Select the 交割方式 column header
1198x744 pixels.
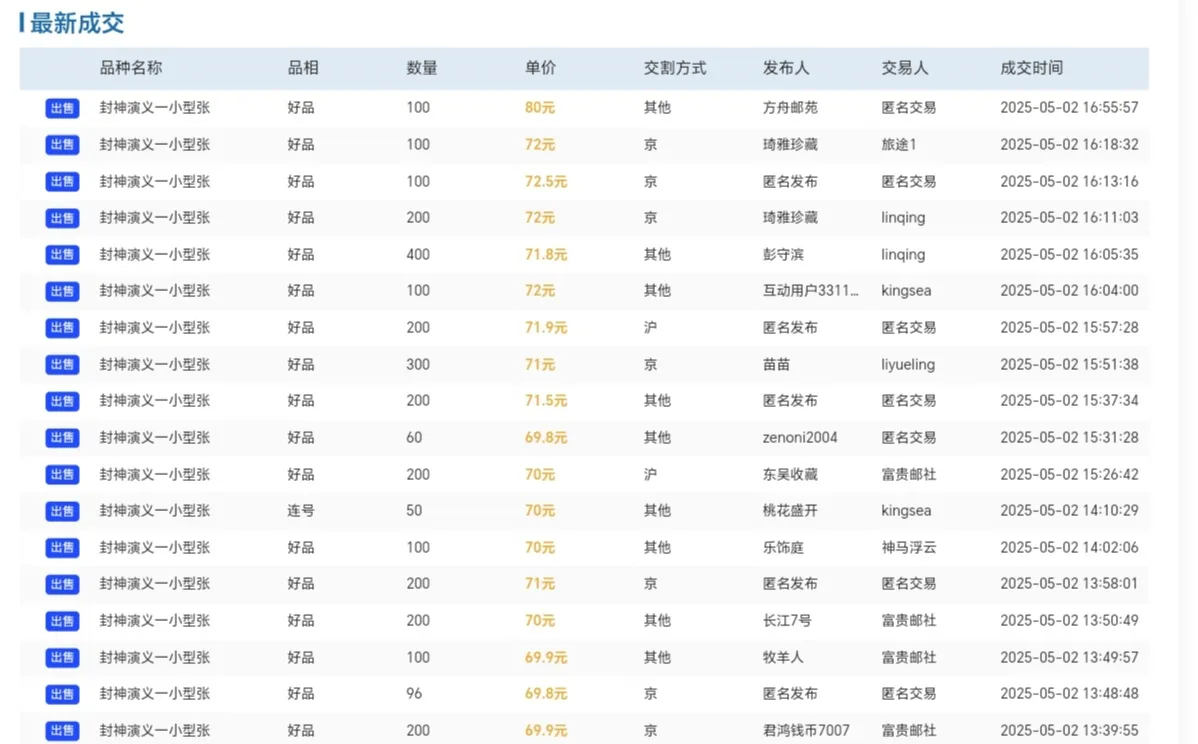tap(674, 68)
